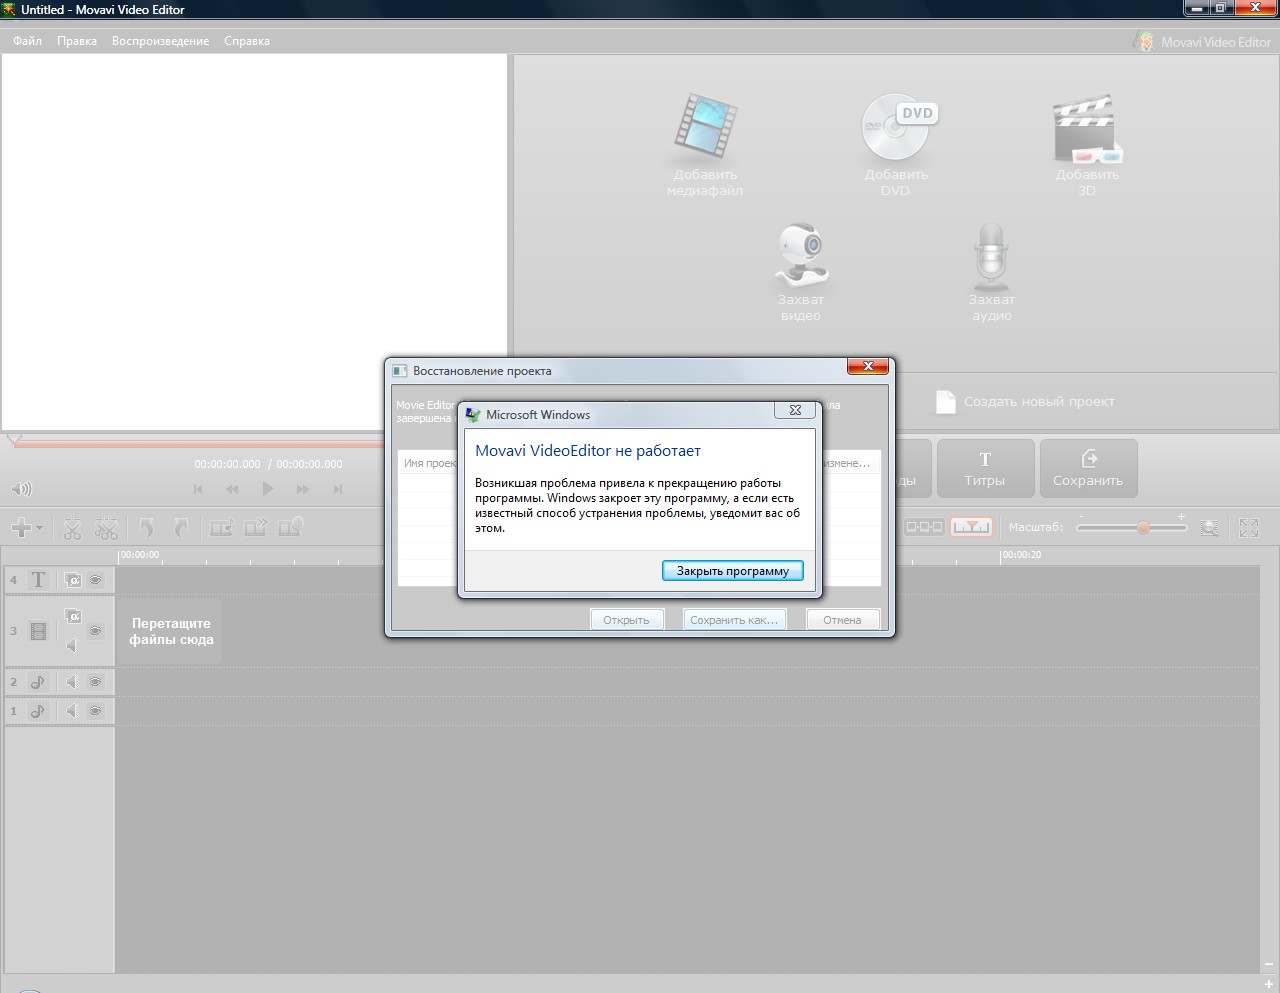
Task: Jump to the next clip with the skip-forward button
Action: coord(338,489)
